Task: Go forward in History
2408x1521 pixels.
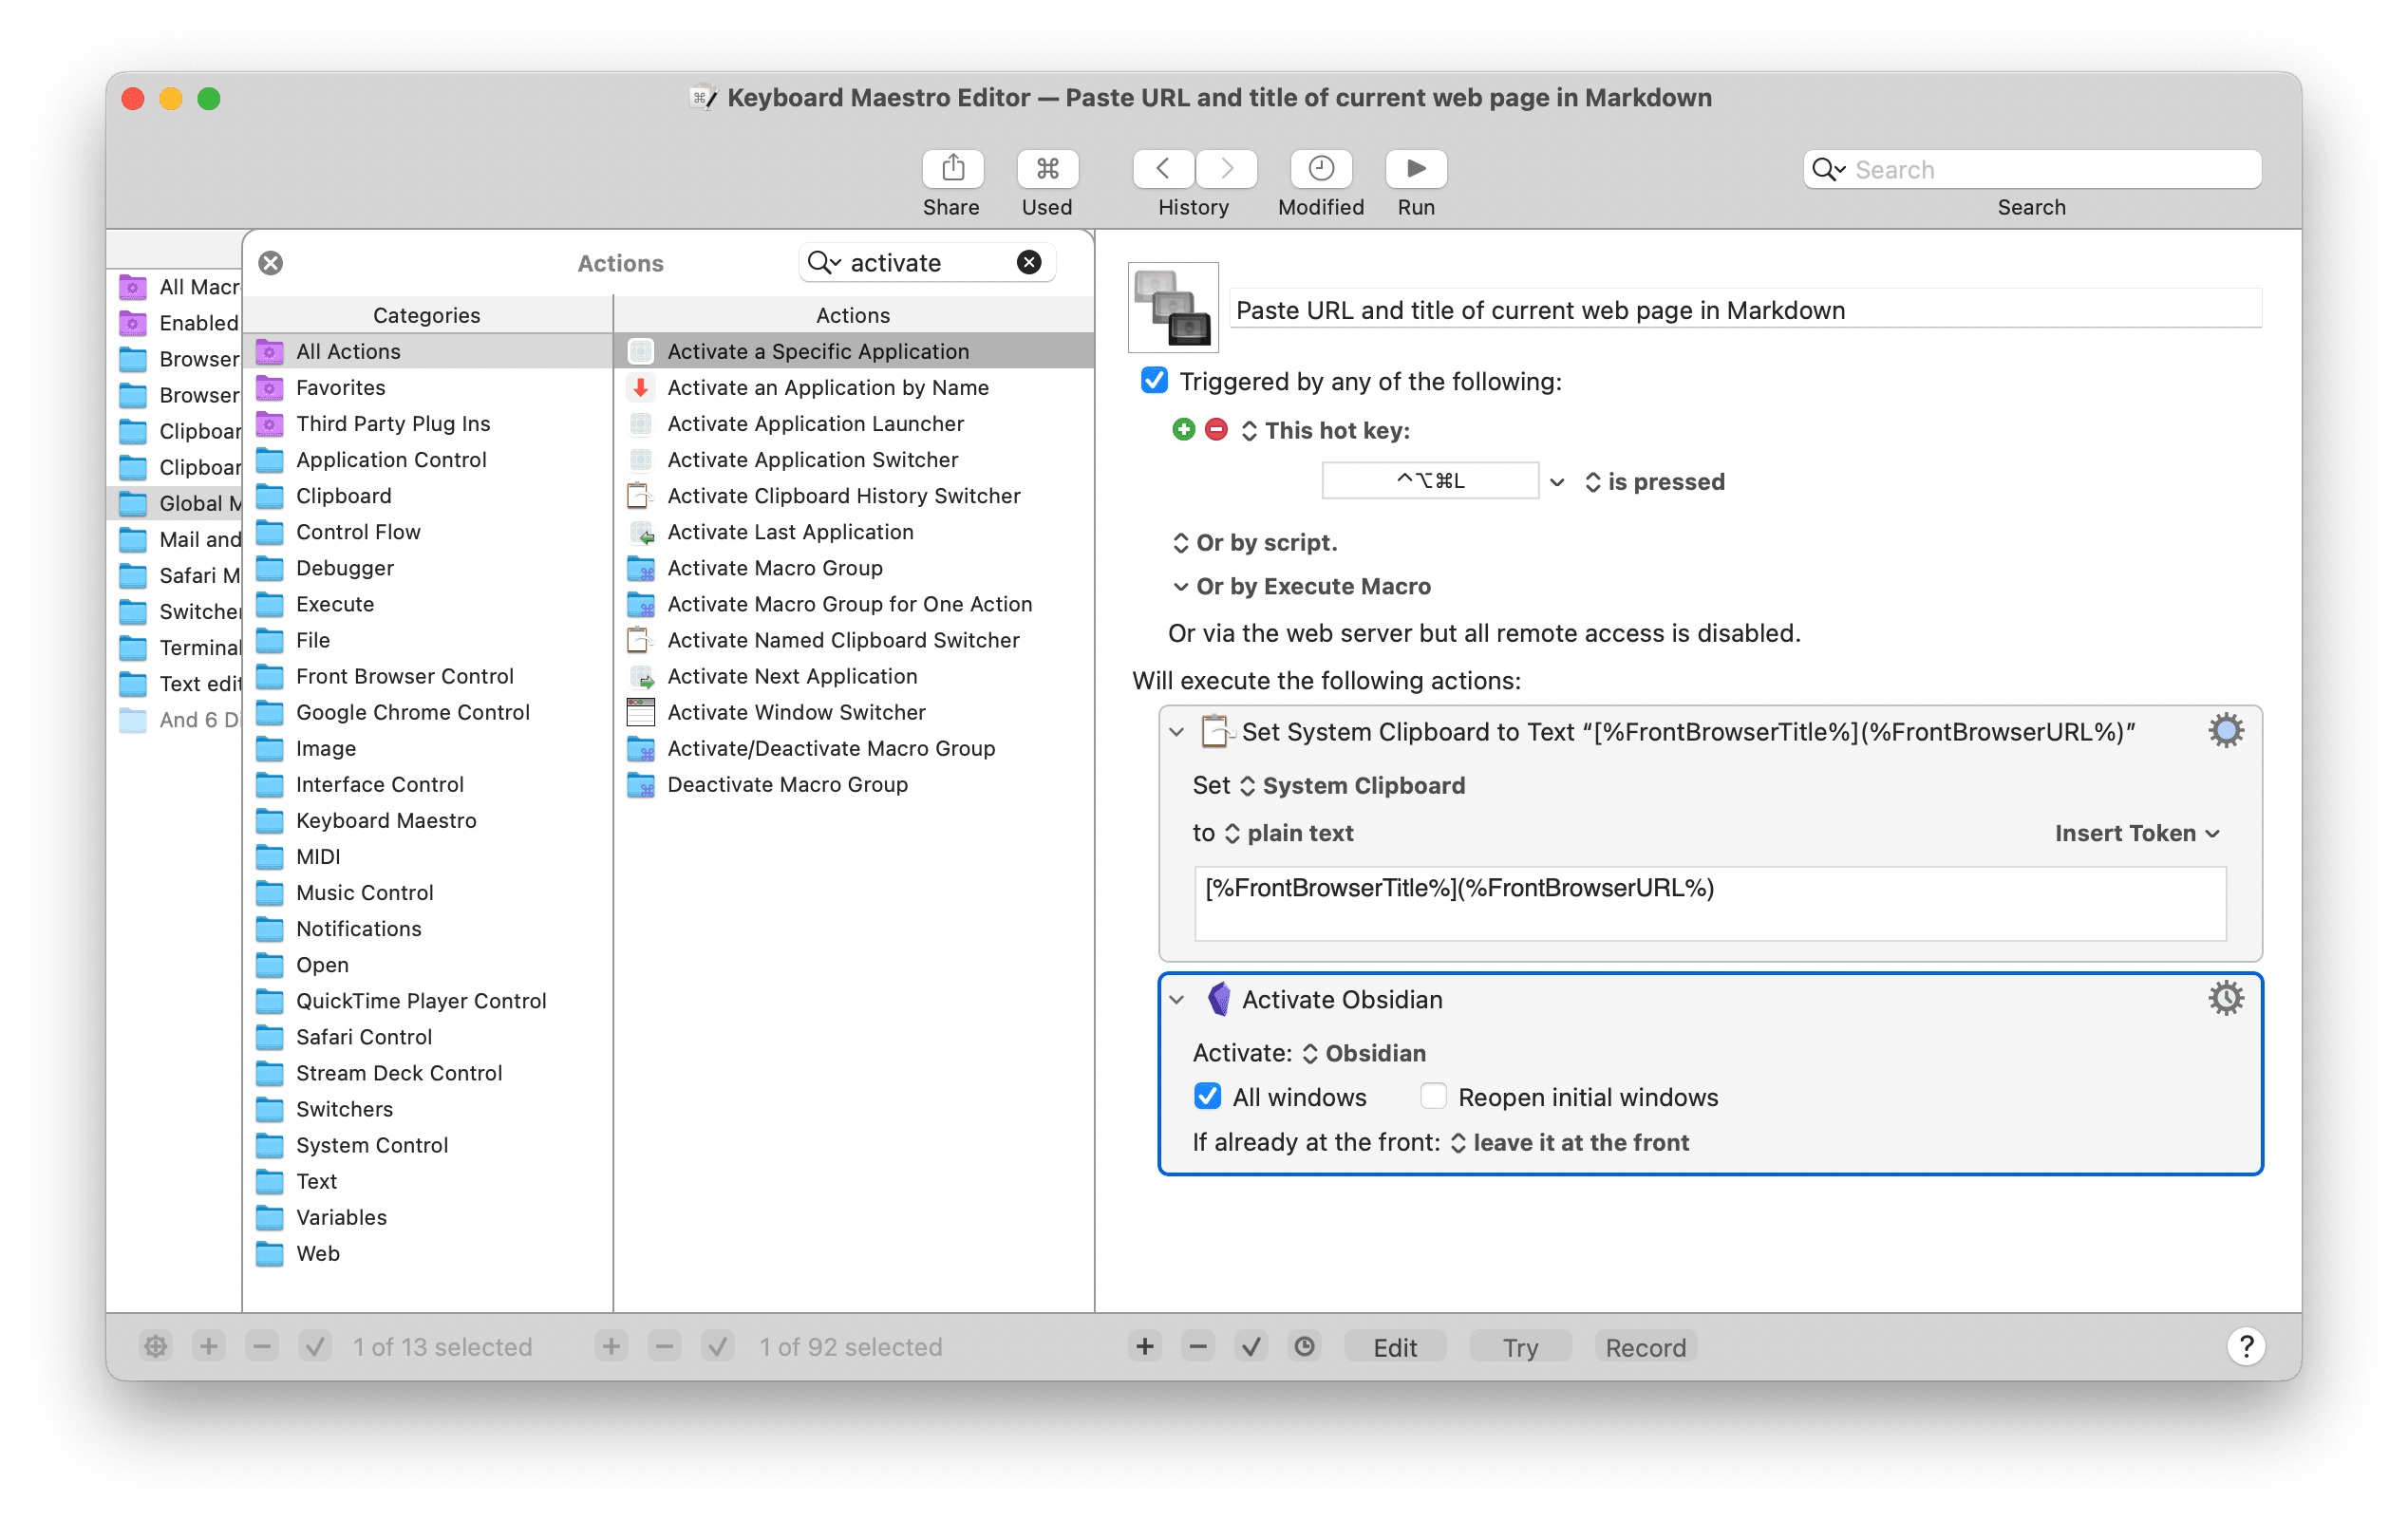Action: coord(1226,168)
